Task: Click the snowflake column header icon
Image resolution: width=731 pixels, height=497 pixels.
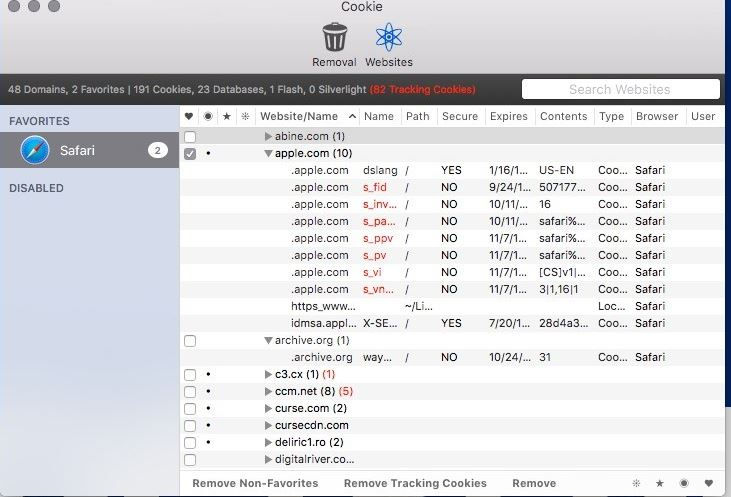Action: [245, 116]
